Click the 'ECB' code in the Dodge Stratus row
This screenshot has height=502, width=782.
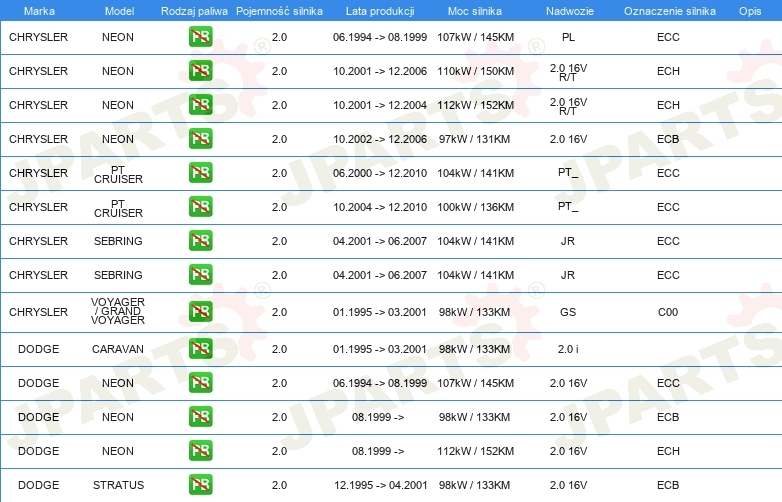point(668,485)
